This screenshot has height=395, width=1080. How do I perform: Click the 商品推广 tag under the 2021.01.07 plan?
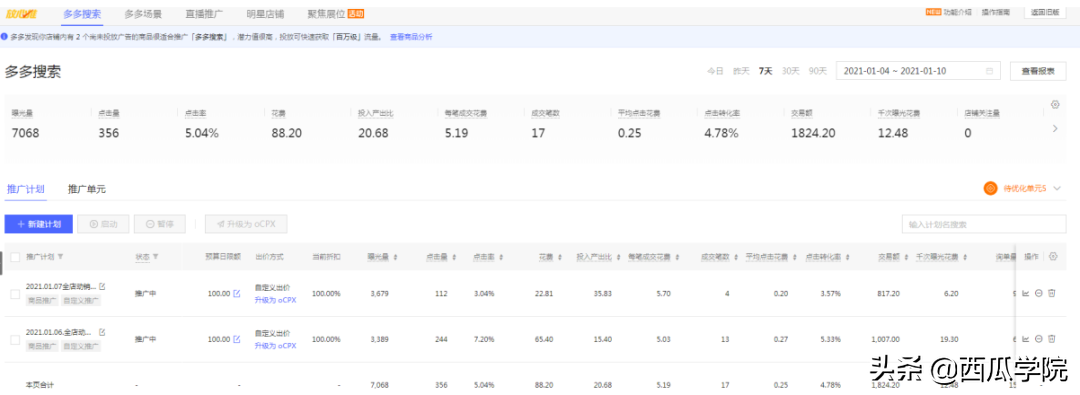[42, 300]
